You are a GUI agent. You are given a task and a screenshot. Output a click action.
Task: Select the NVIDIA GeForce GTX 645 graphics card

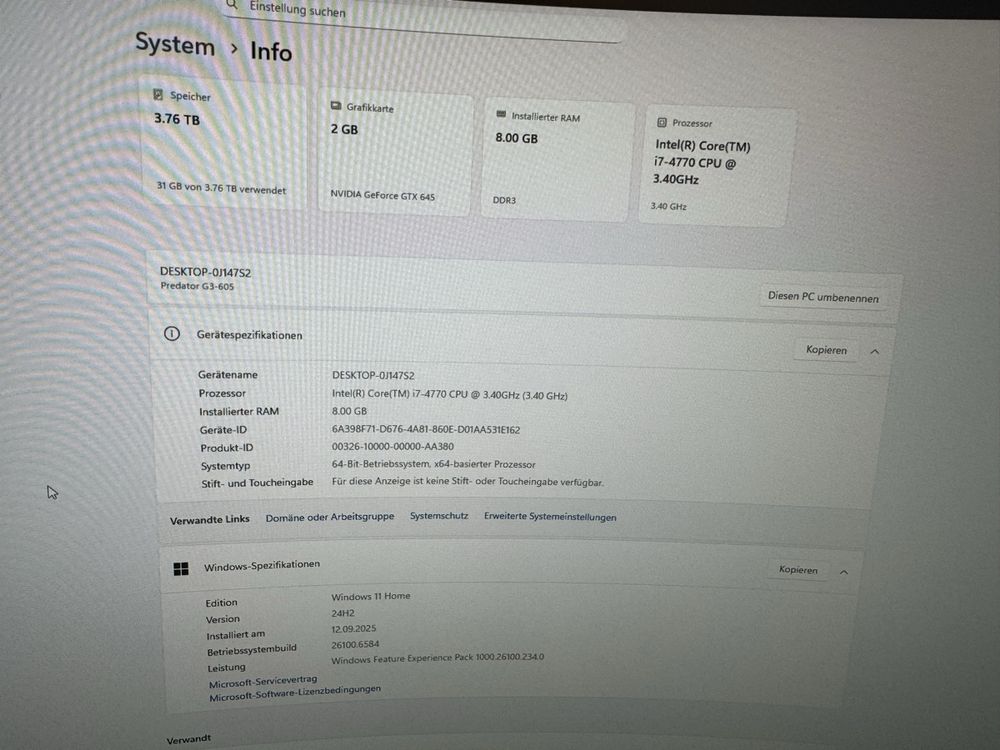pos(382,196)
